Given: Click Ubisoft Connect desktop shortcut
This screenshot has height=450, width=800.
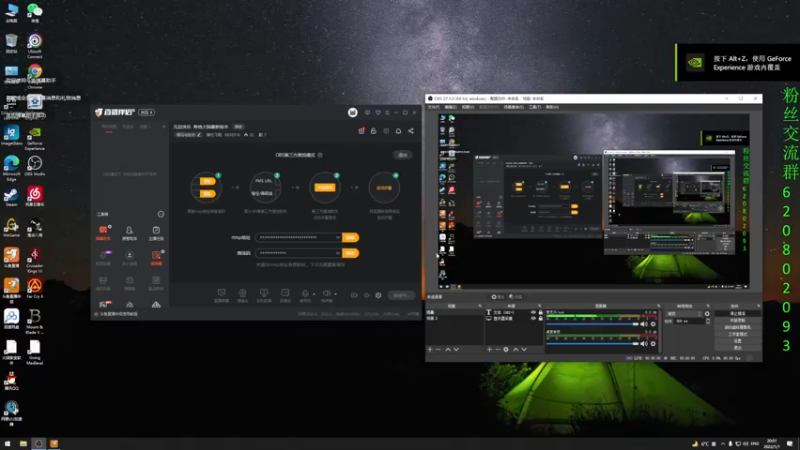Looking at the screenshot, I should pyautogui.click(x=35, y=45).
